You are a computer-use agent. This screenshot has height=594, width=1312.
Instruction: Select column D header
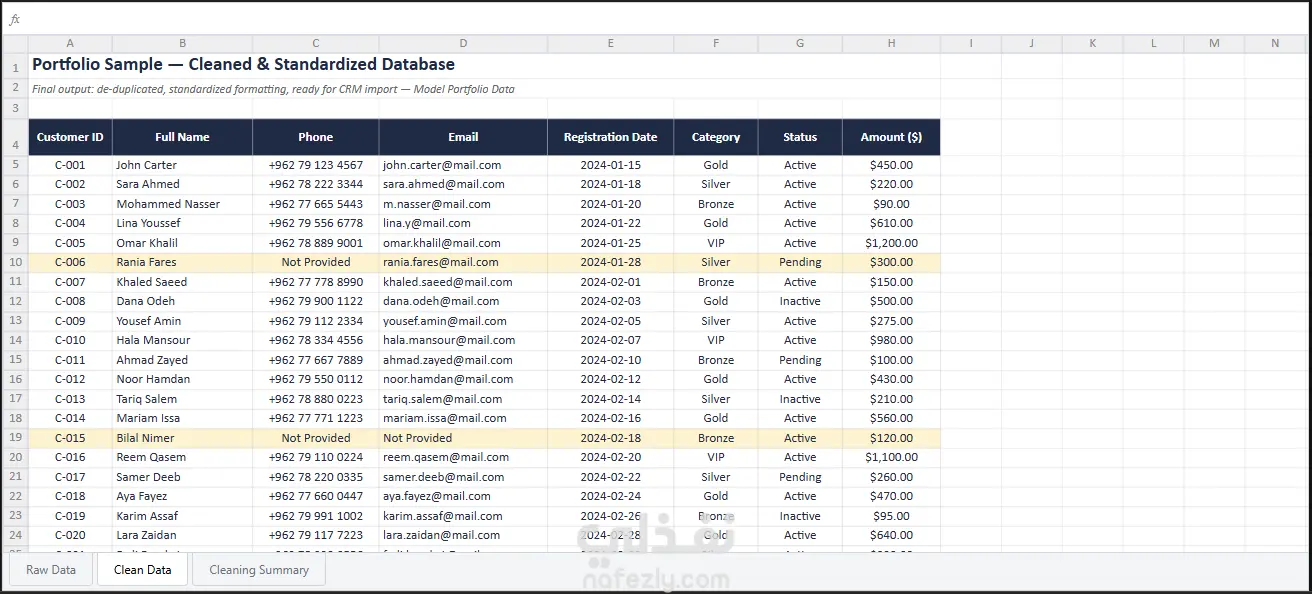pyautogui.click(x=463, y=43)
